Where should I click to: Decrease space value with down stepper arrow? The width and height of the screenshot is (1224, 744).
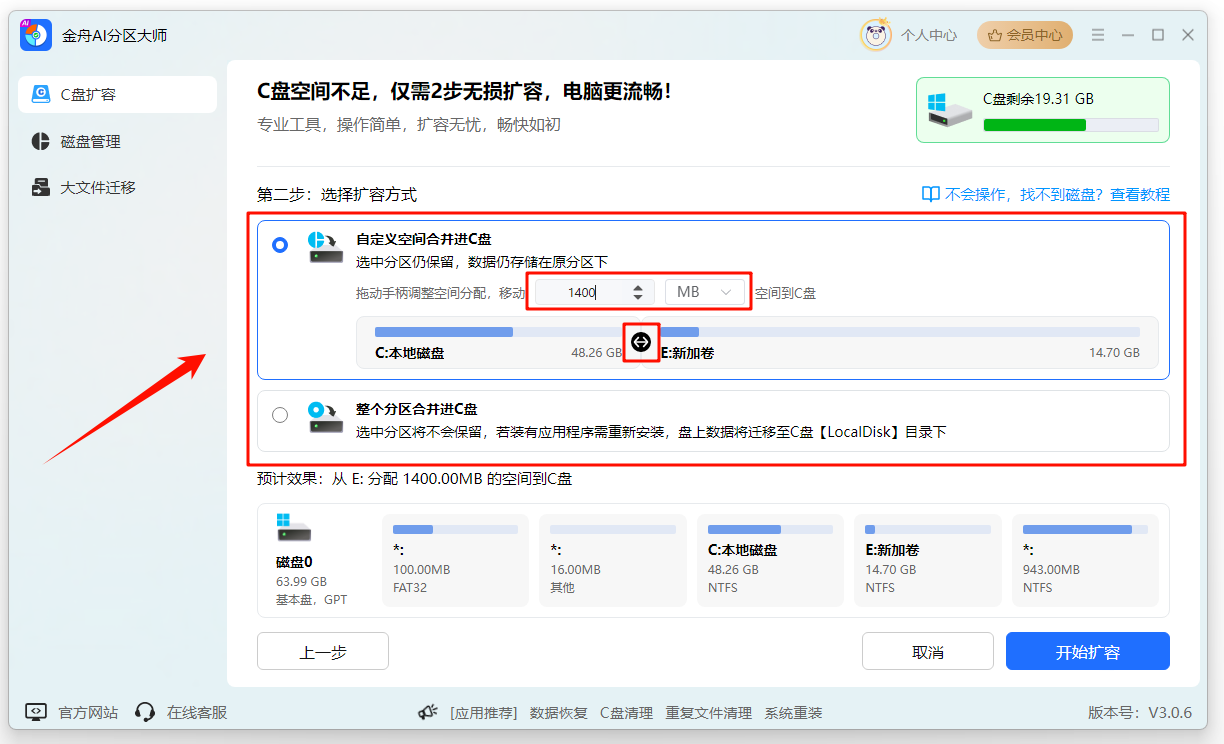pyautogui.click(x=638, y=297)
